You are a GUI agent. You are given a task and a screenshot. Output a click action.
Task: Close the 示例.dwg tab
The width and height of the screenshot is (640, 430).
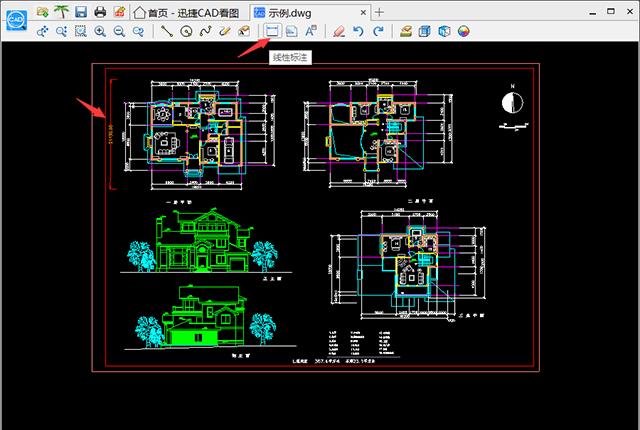(x=361, y=12)
